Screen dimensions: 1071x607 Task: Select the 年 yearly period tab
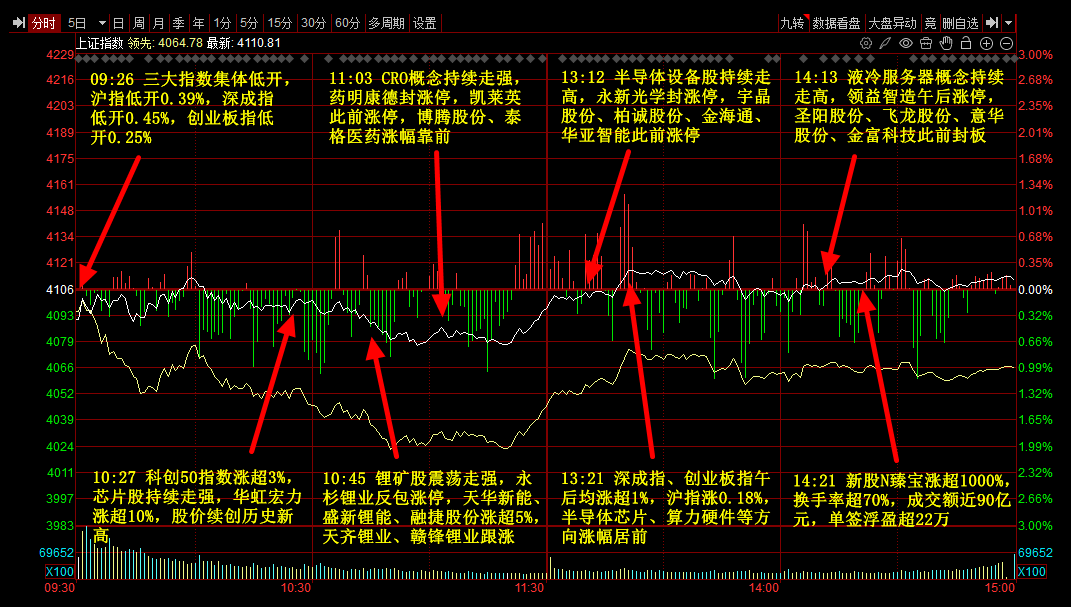[x=198, y=23]
